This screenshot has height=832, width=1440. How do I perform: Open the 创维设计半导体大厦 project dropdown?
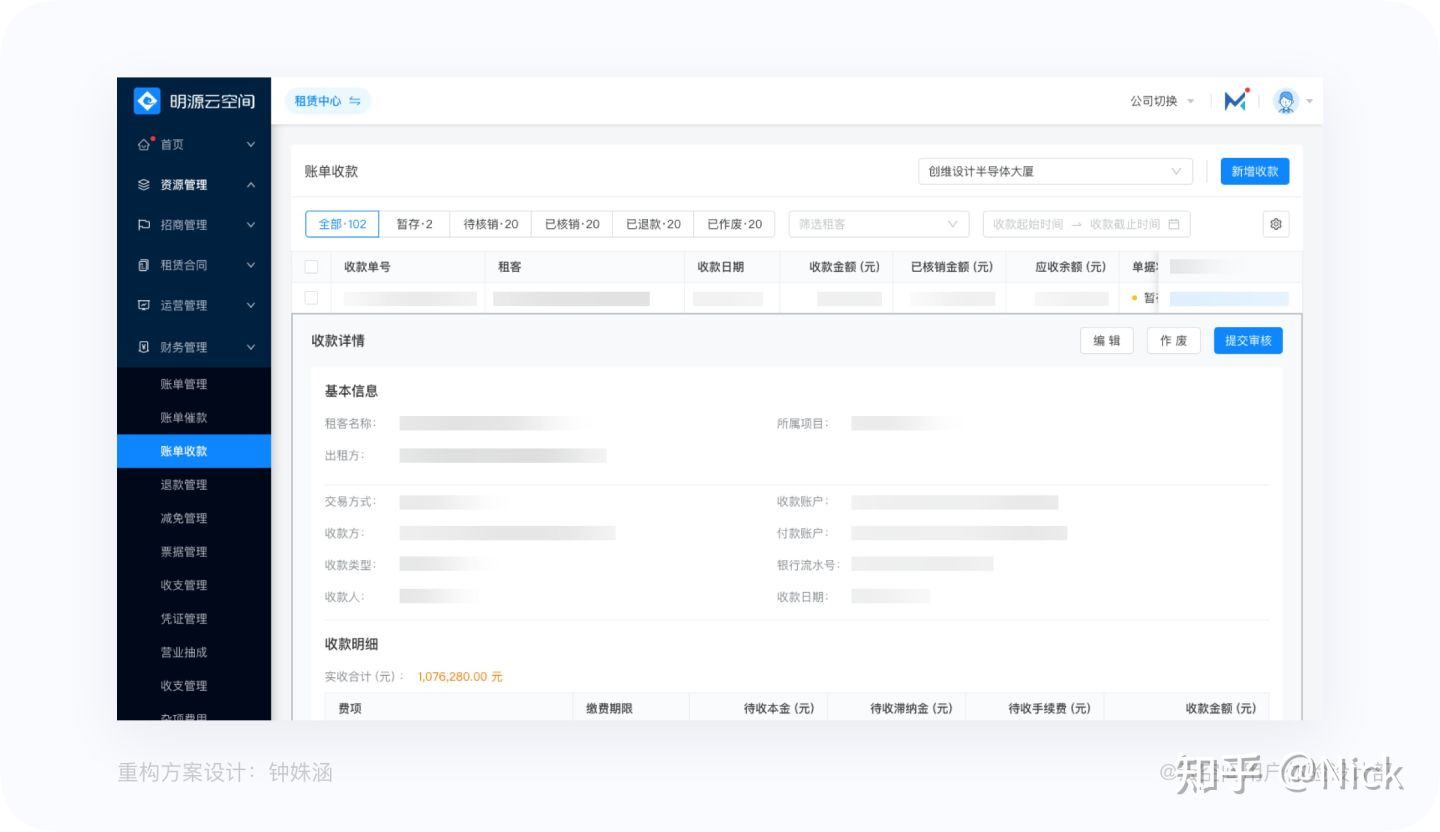coord(1055,171)
